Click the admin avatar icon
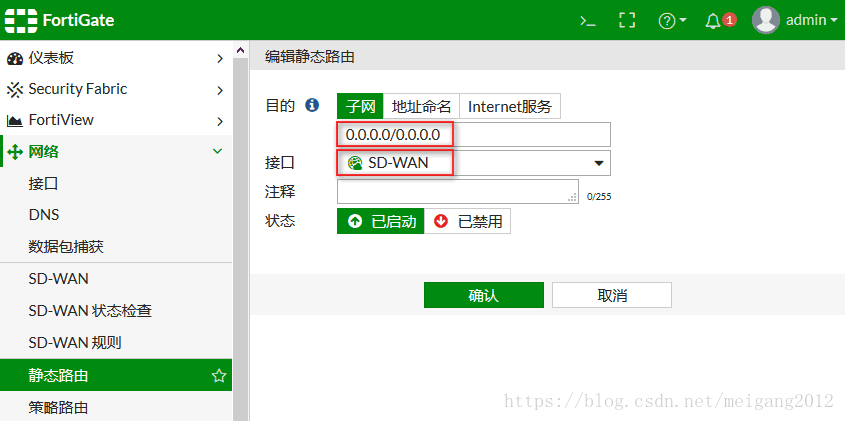845x421 pixels. coord(766,20)
